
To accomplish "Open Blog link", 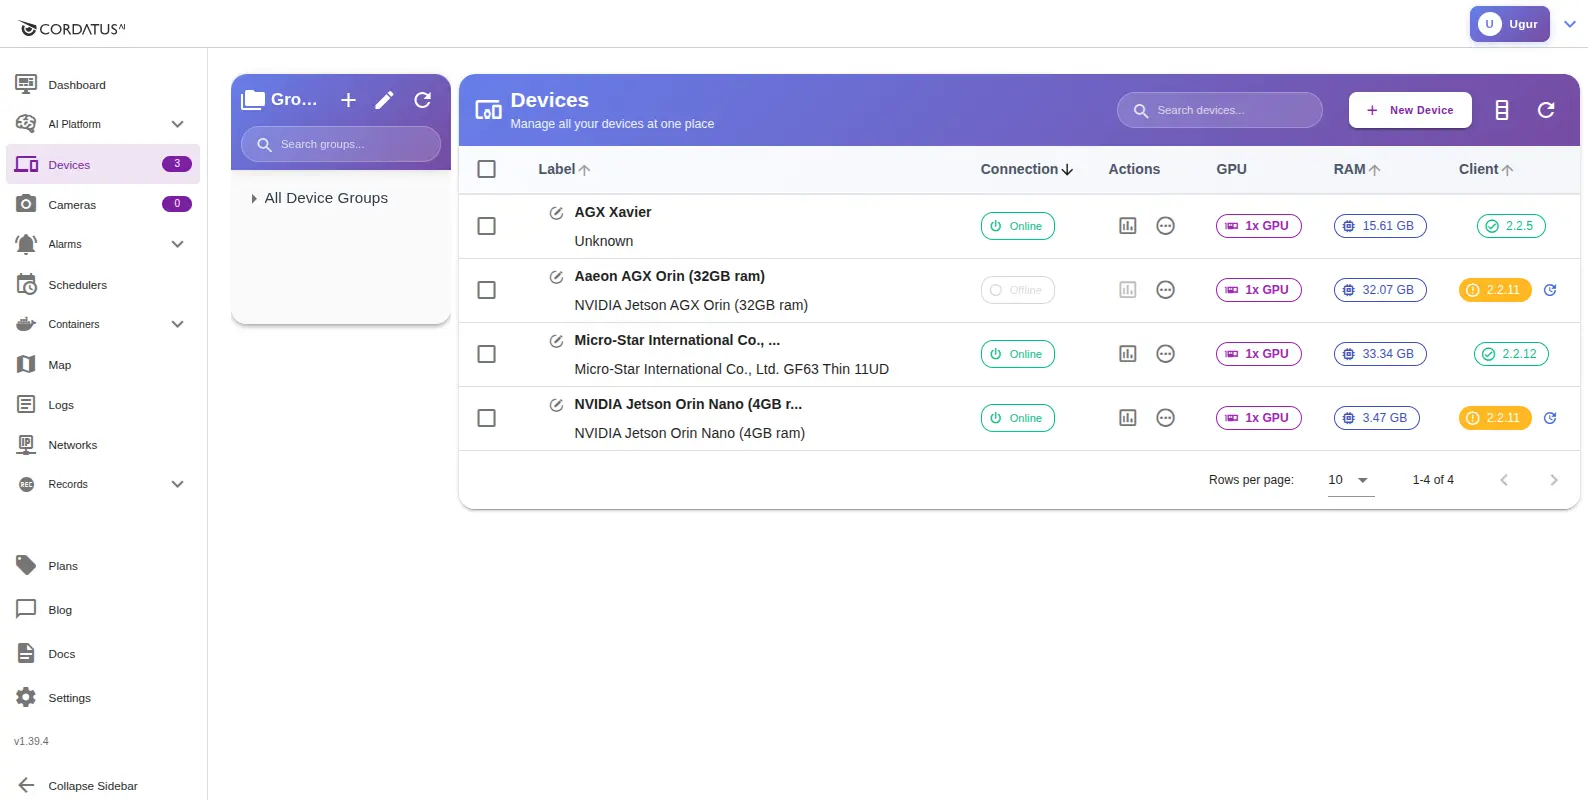I will click(103, 610).
